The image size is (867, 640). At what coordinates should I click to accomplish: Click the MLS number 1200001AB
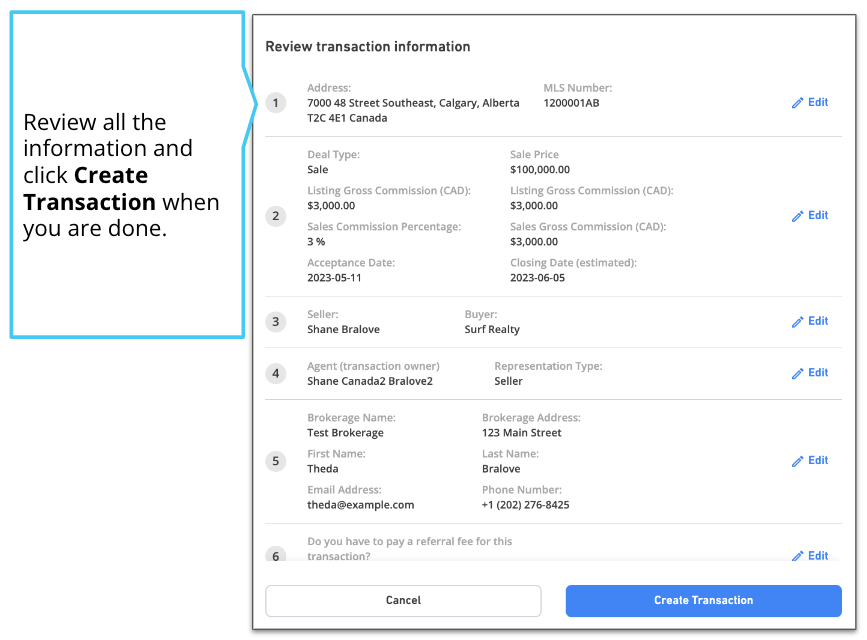(571, 103)
